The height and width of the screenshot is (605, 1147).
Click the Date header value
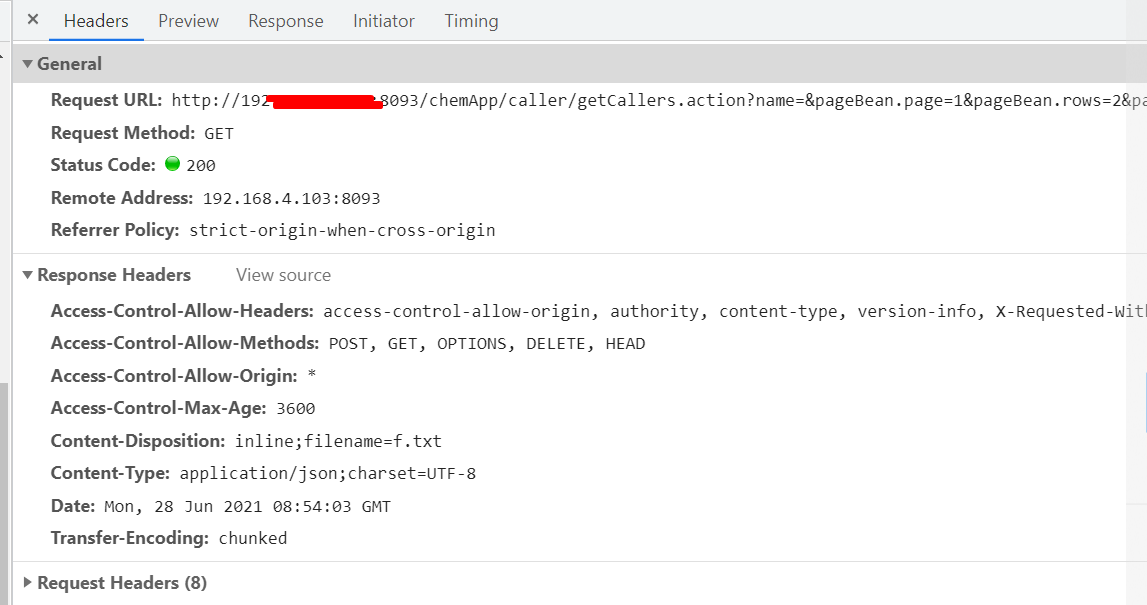[247, 506]
